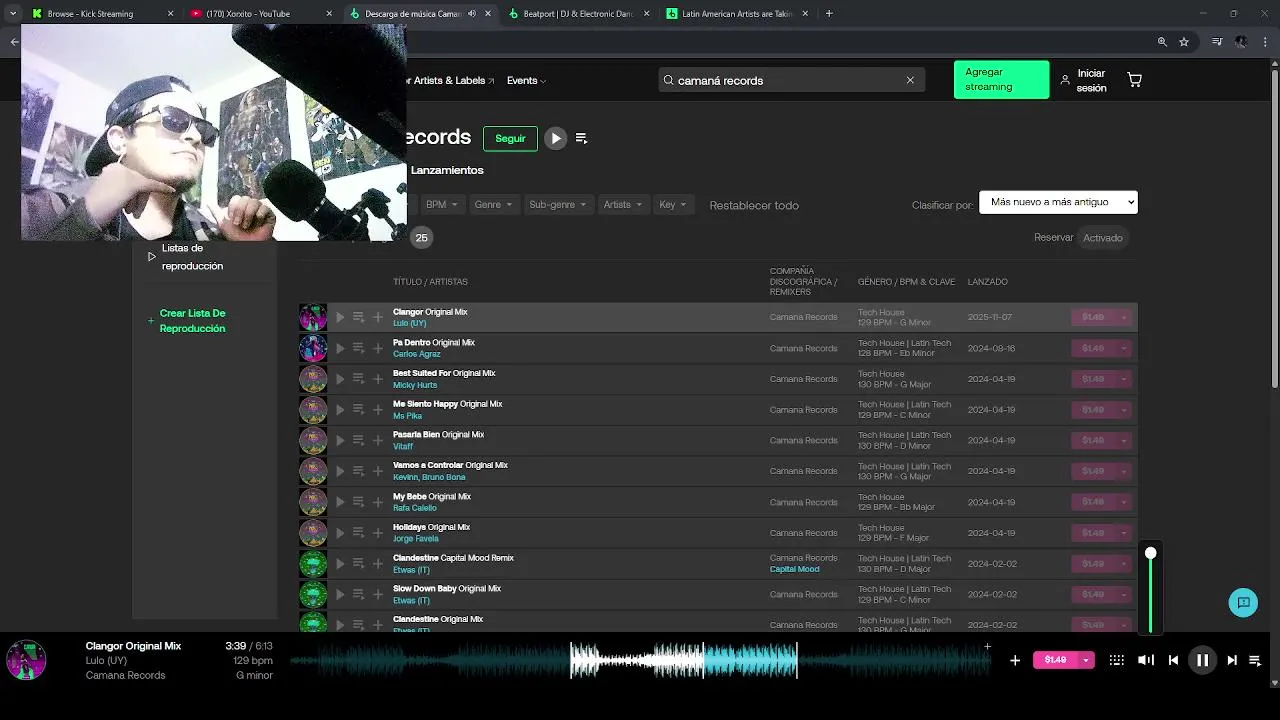Play the Pa Dentro track

[340, 348]
